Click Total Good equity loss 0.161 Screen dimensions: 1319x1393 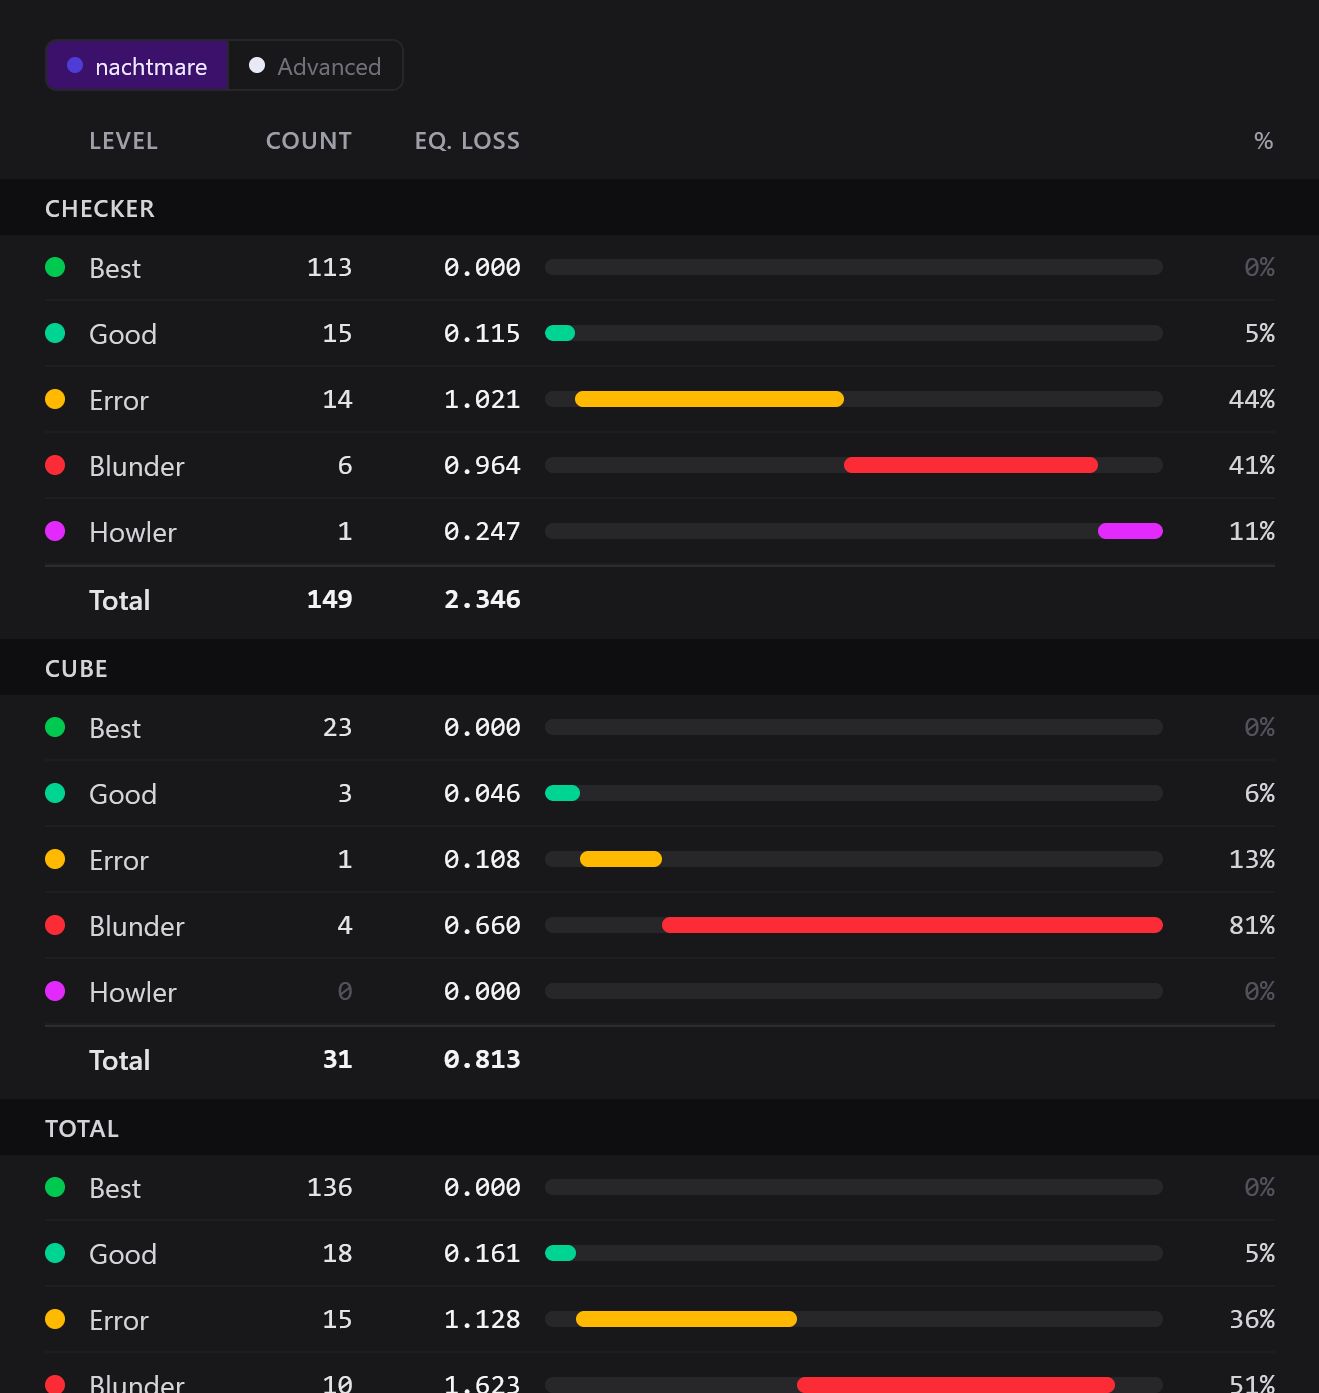tap(482, 1253)
